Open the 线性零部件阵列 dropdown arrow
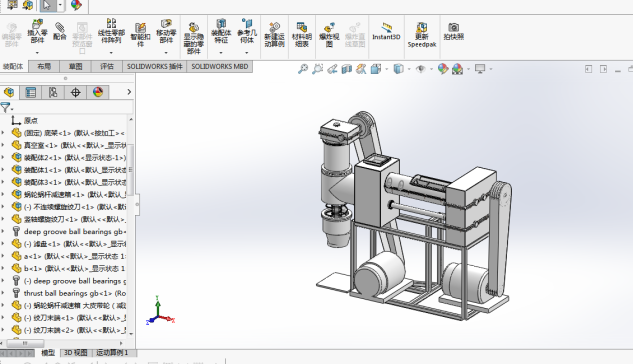 click(111, 52)
